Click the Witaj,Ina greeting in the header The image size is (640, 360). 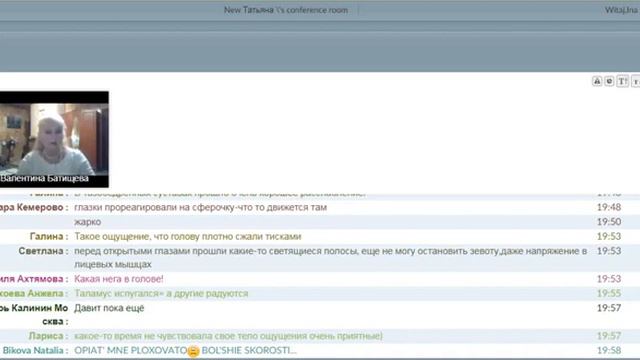(x=622, y=10)
